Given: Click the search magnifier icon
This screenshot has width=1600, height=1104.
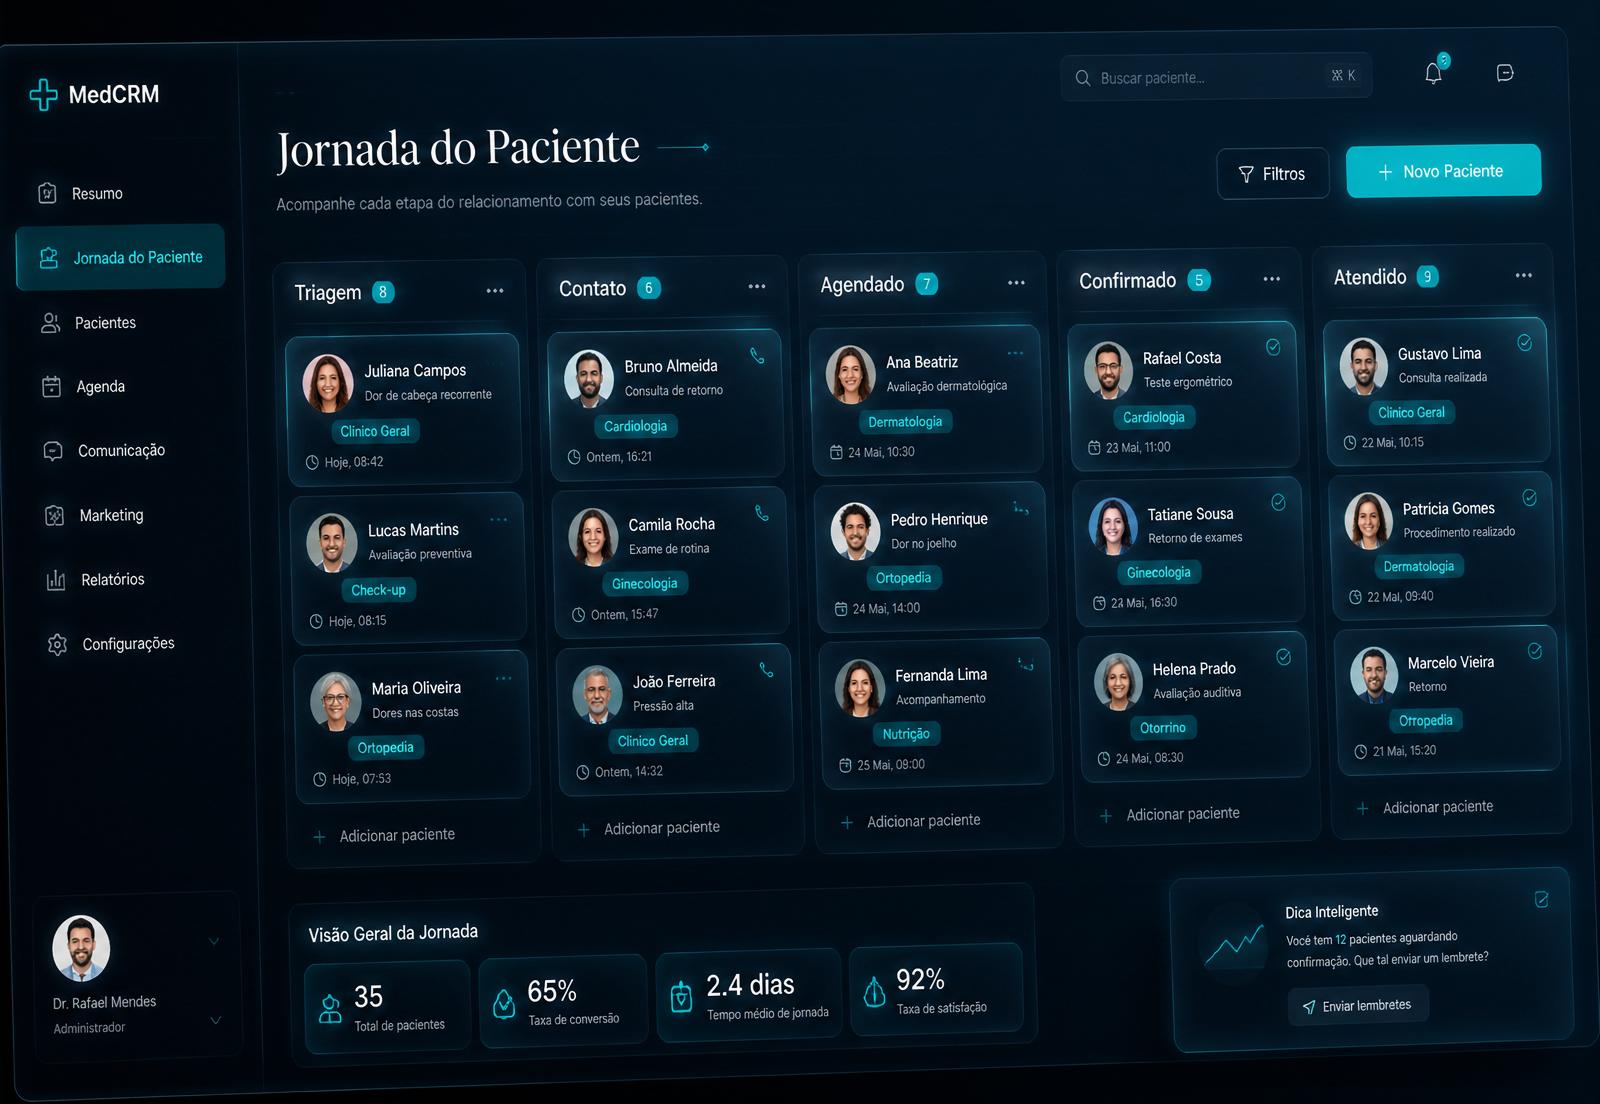Looking at the screenshot, I should coord(1083,78).
